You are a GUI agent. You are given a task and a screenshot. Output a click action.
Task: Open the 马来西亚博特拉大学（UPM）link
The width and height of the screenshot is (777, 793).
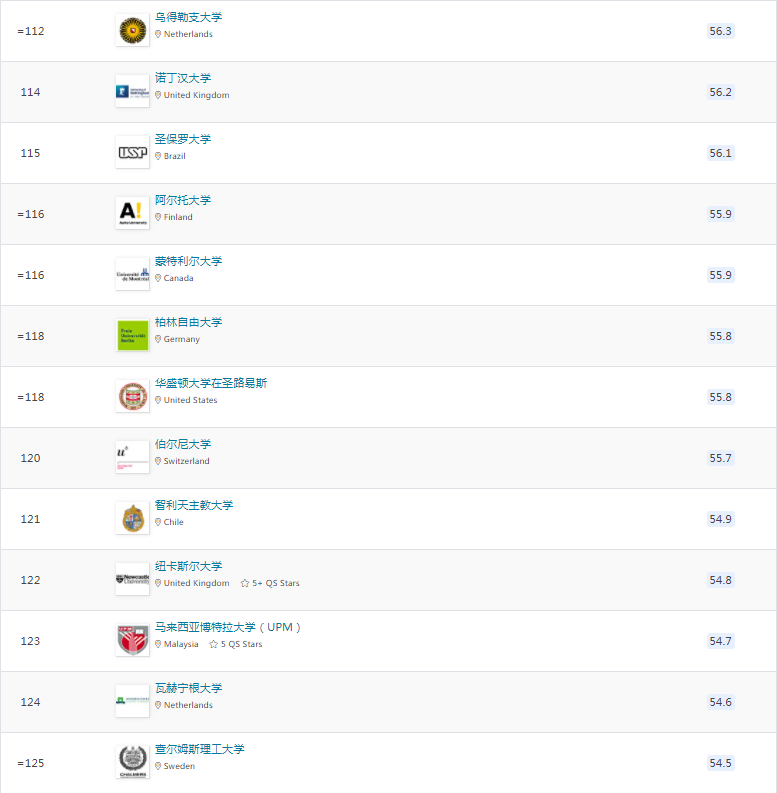click(x=228, y=628)
